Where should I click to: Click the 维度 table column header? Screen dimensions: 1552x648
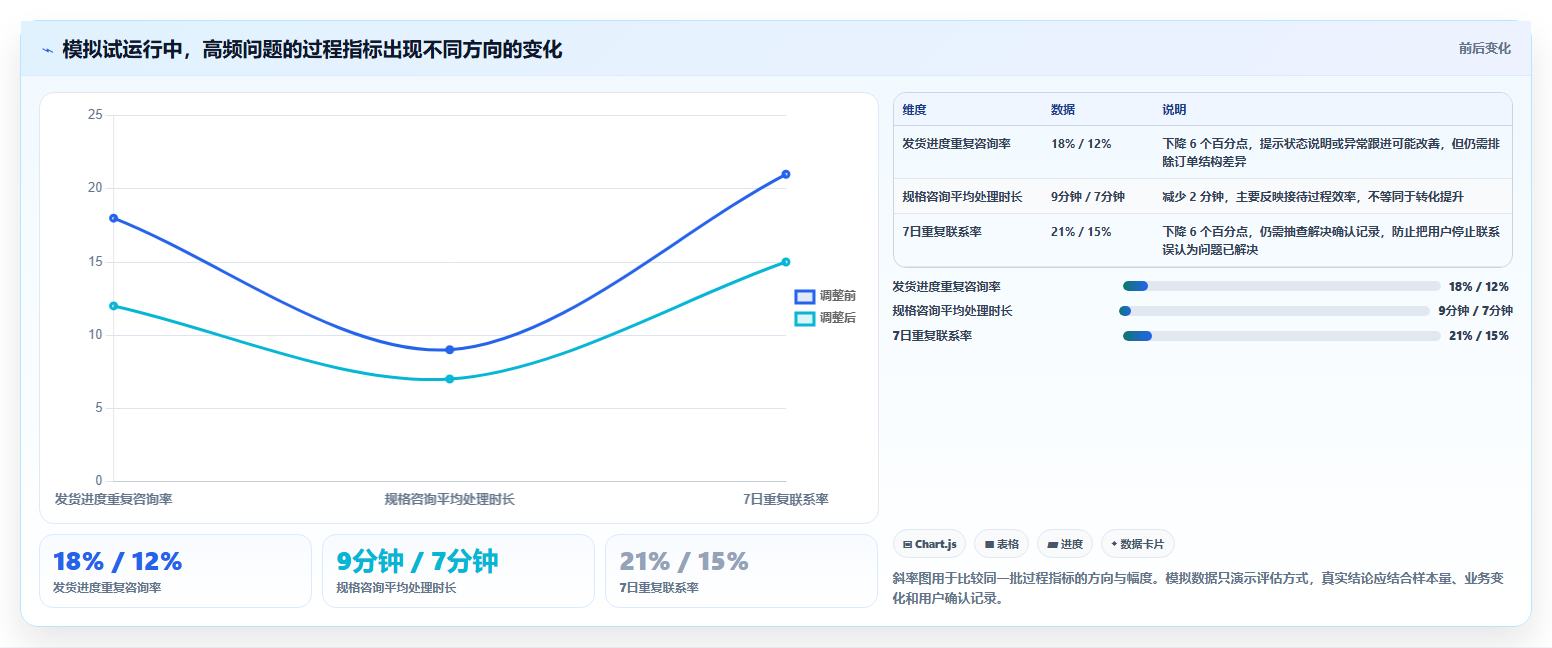[x=914, y=109]
